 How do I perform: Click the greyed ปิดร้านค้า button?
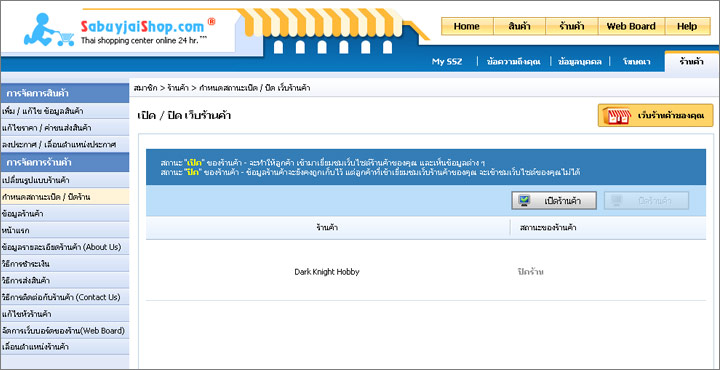tap(646, 201)
